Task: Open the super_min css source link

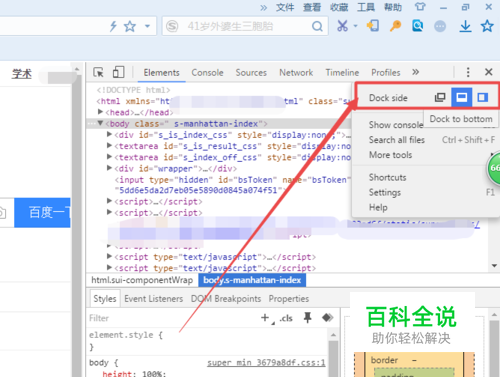Action: coord(266,363)
